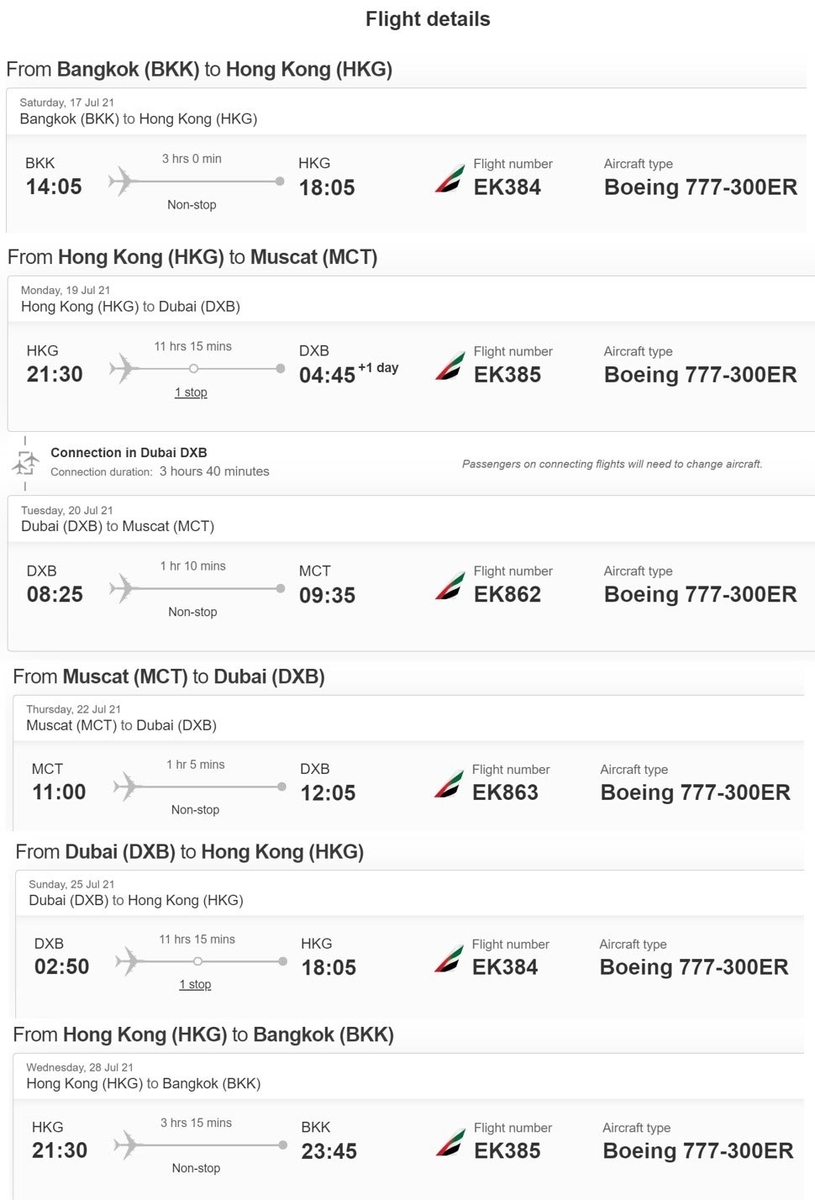
Task: Click the 'Connection in Dubai DXB' text
Action: (129, 453)
